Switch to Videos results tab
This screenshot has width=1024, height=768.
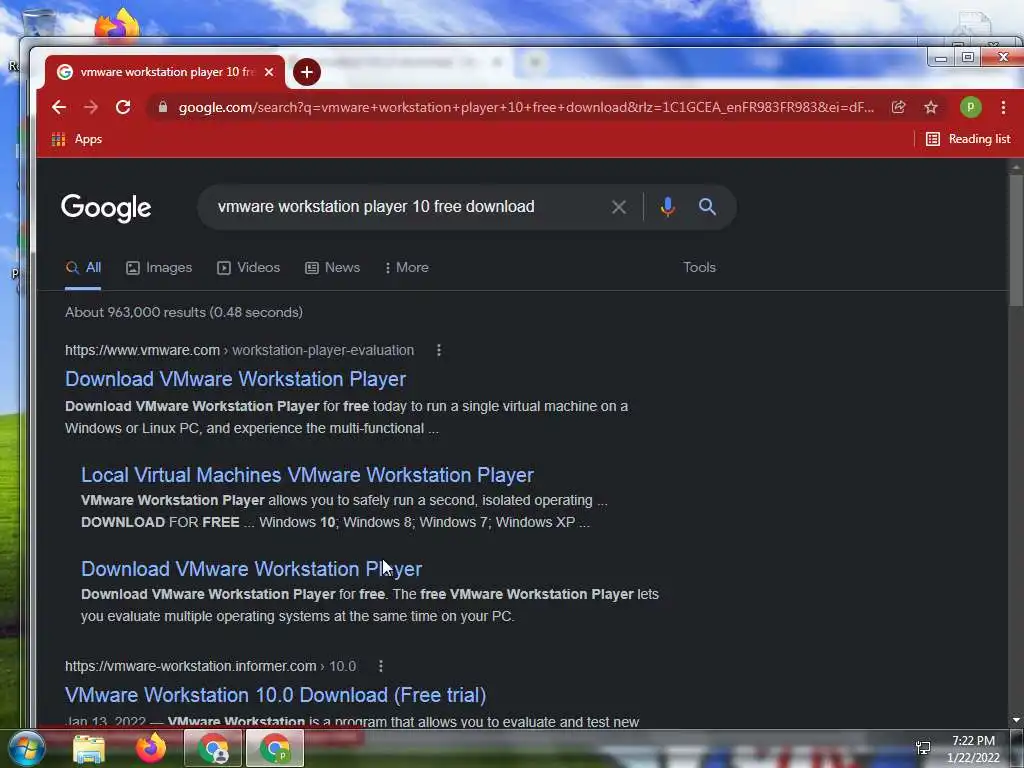[248, 268]
